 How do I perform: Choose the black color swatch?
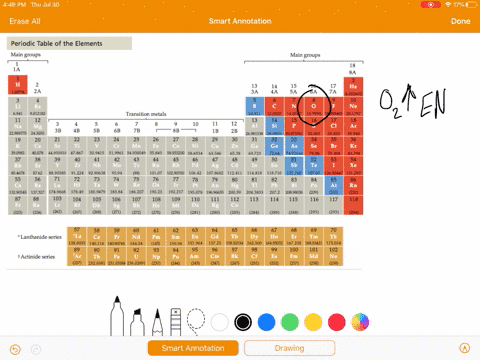(243, 322)
